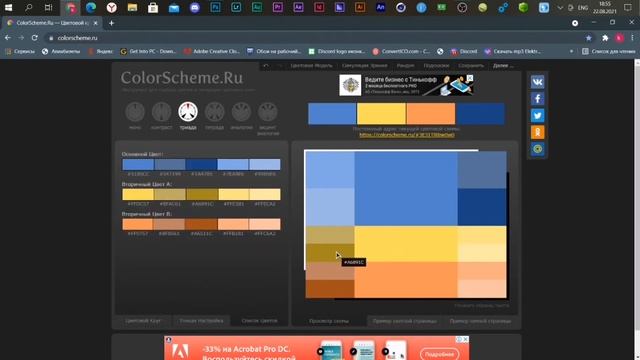Open the Симуляция Зрения menu
This screenshot has height=360, width=640.
(364, 66)
